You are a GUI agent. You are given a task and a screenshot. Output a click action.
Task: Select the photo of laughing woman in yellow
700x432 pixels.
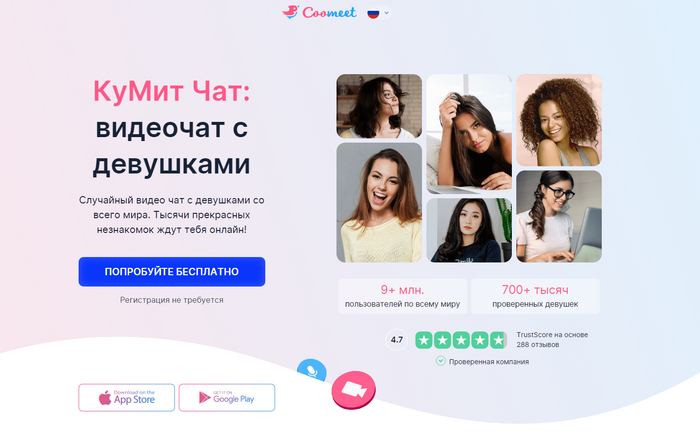click(x=379, y=203)
